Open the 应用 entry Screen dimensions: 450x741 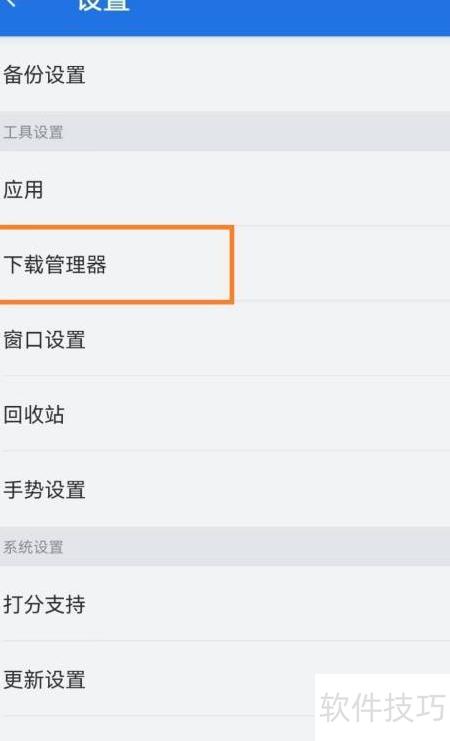coord(225,189)
